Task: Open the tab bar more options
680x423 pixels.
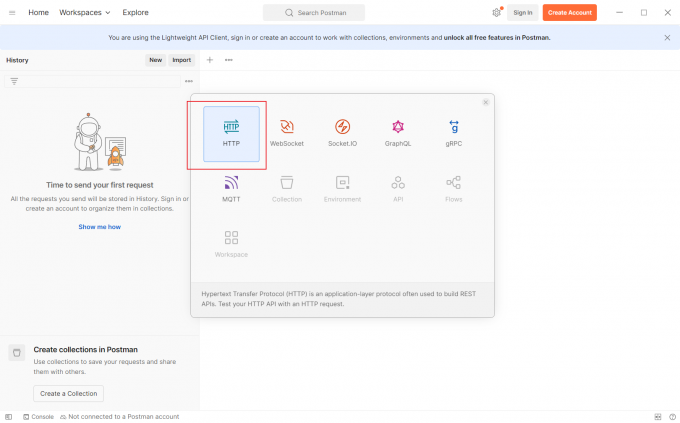Action: click(229, 60)
